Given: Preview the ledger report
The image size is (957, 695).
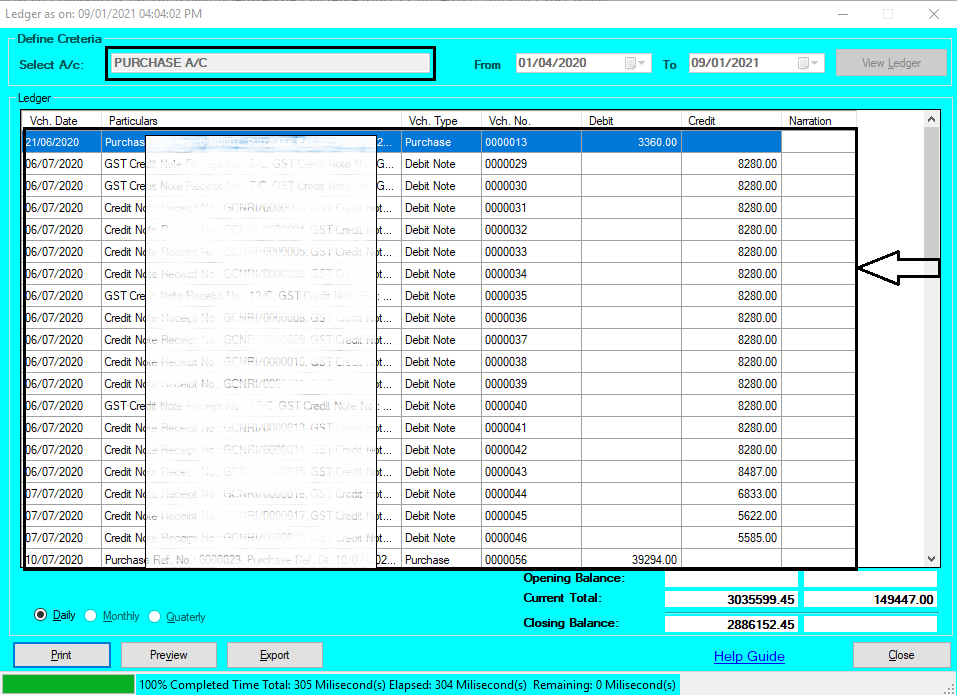Looking at the screenshot, I should (x=169, y=655).
